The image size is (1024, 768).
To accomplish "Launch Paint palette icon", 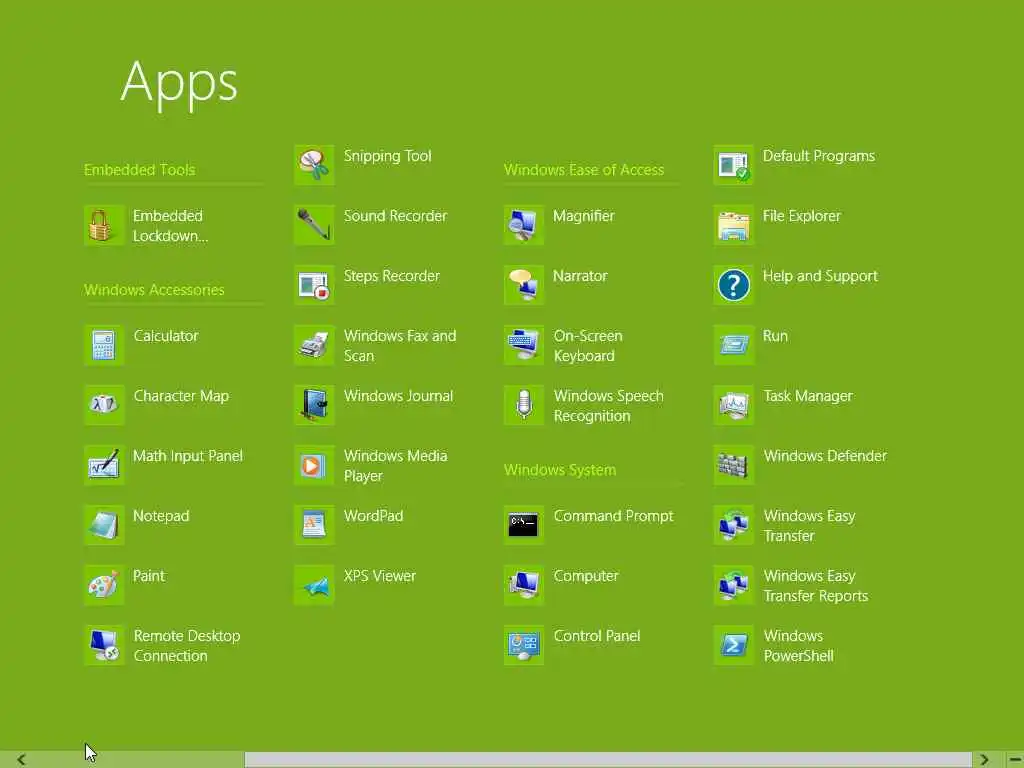I will 104,586.
